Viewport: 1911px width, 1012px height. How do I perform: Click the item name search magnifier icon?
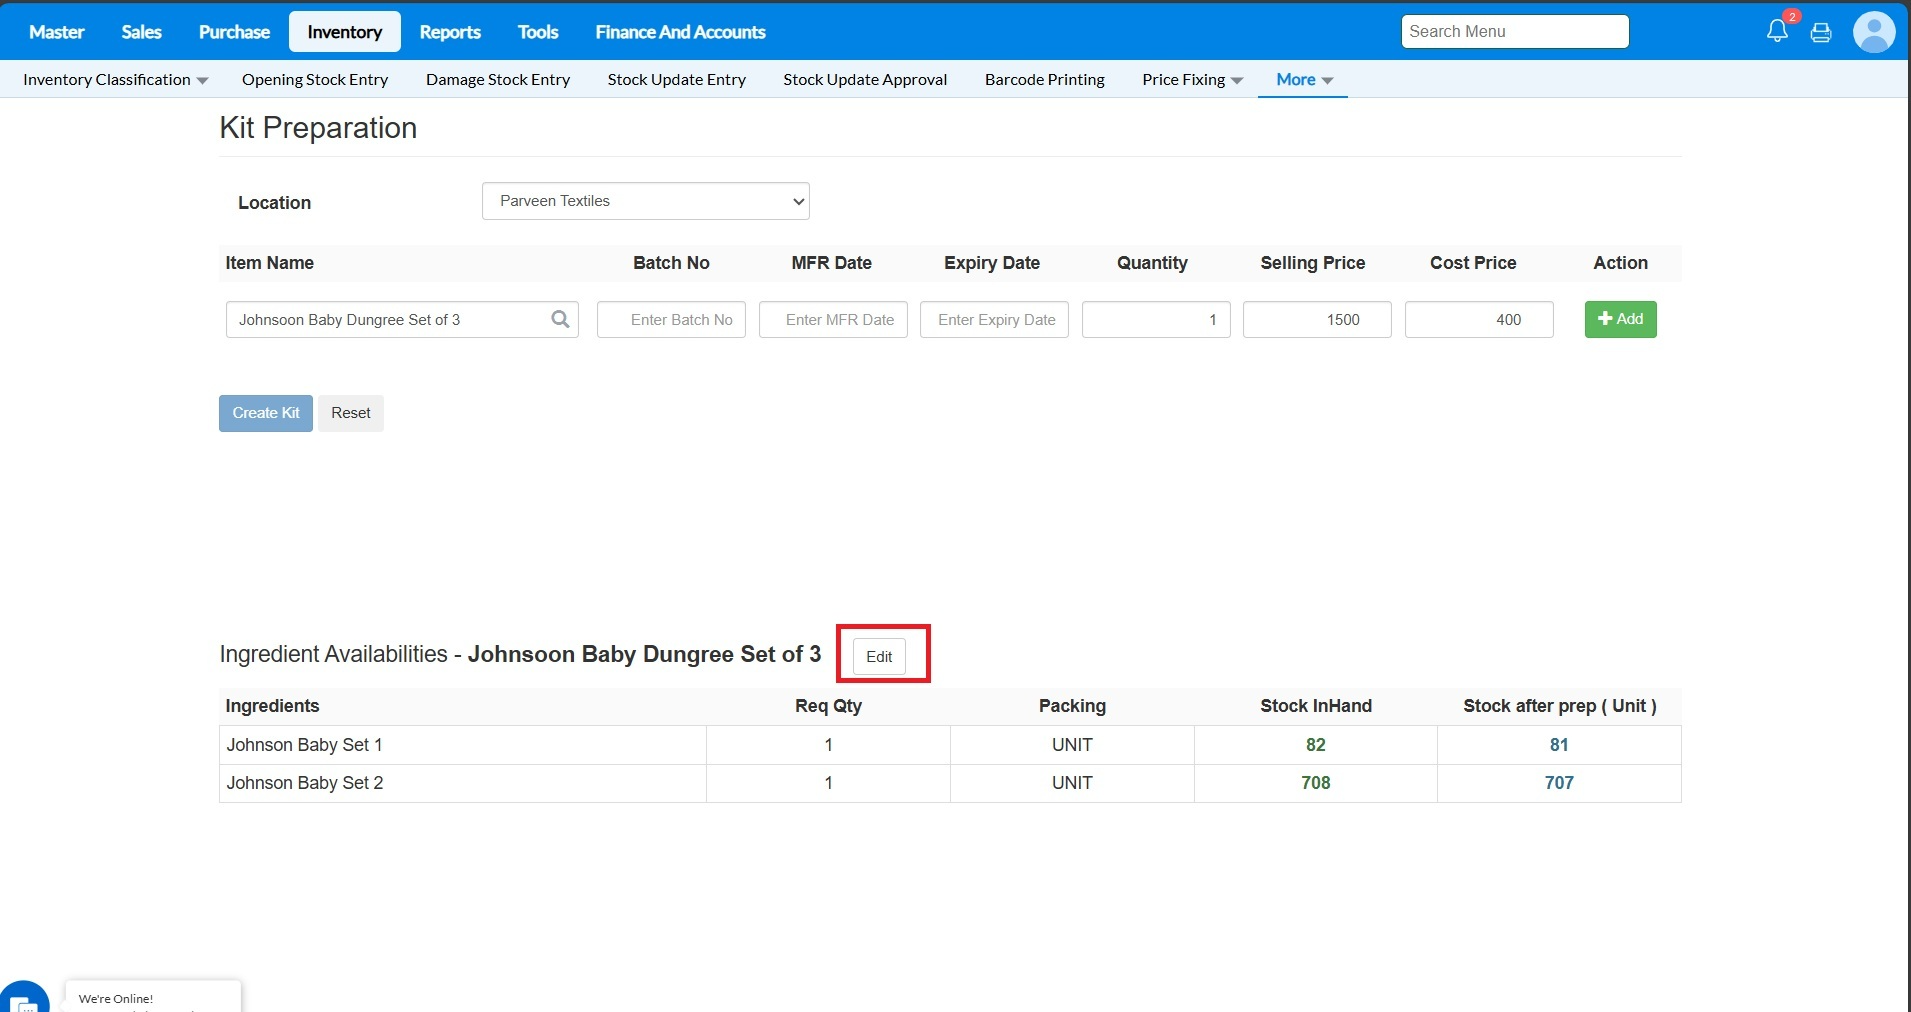[x=560, y=319]
